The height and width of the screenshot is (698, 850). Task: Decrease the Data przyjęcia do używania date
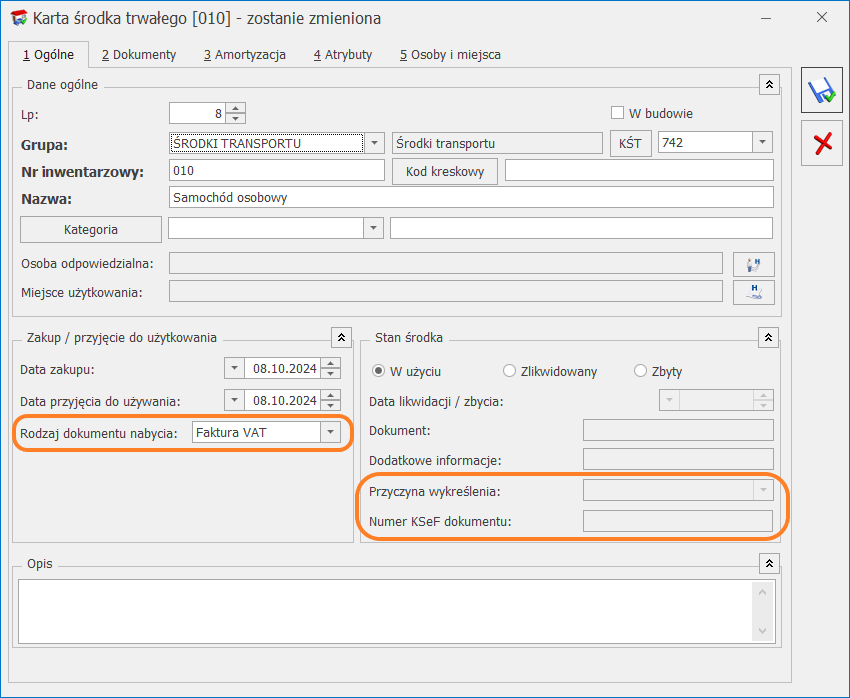click(x=331, y=405)
